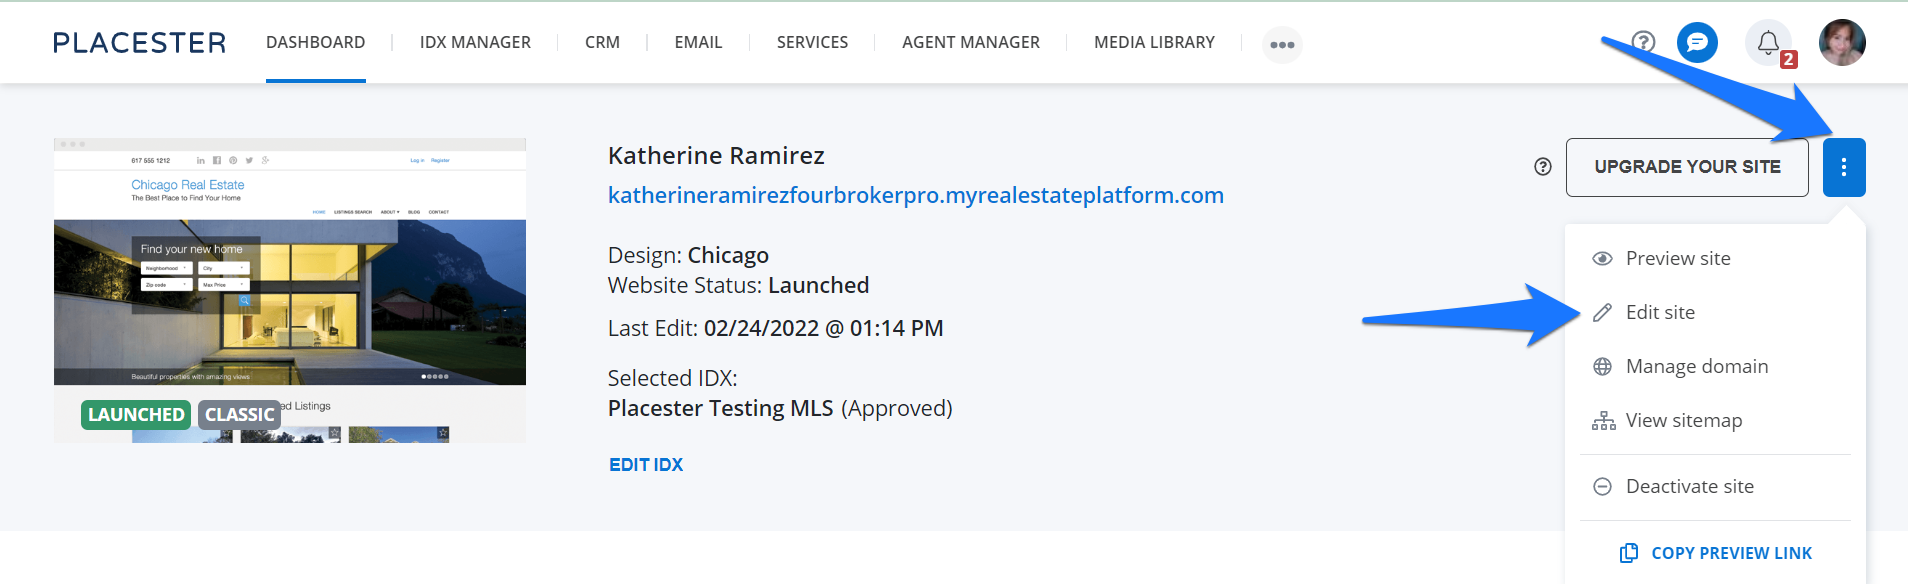Click the Upgrade Your Site button

(1687, 167)
